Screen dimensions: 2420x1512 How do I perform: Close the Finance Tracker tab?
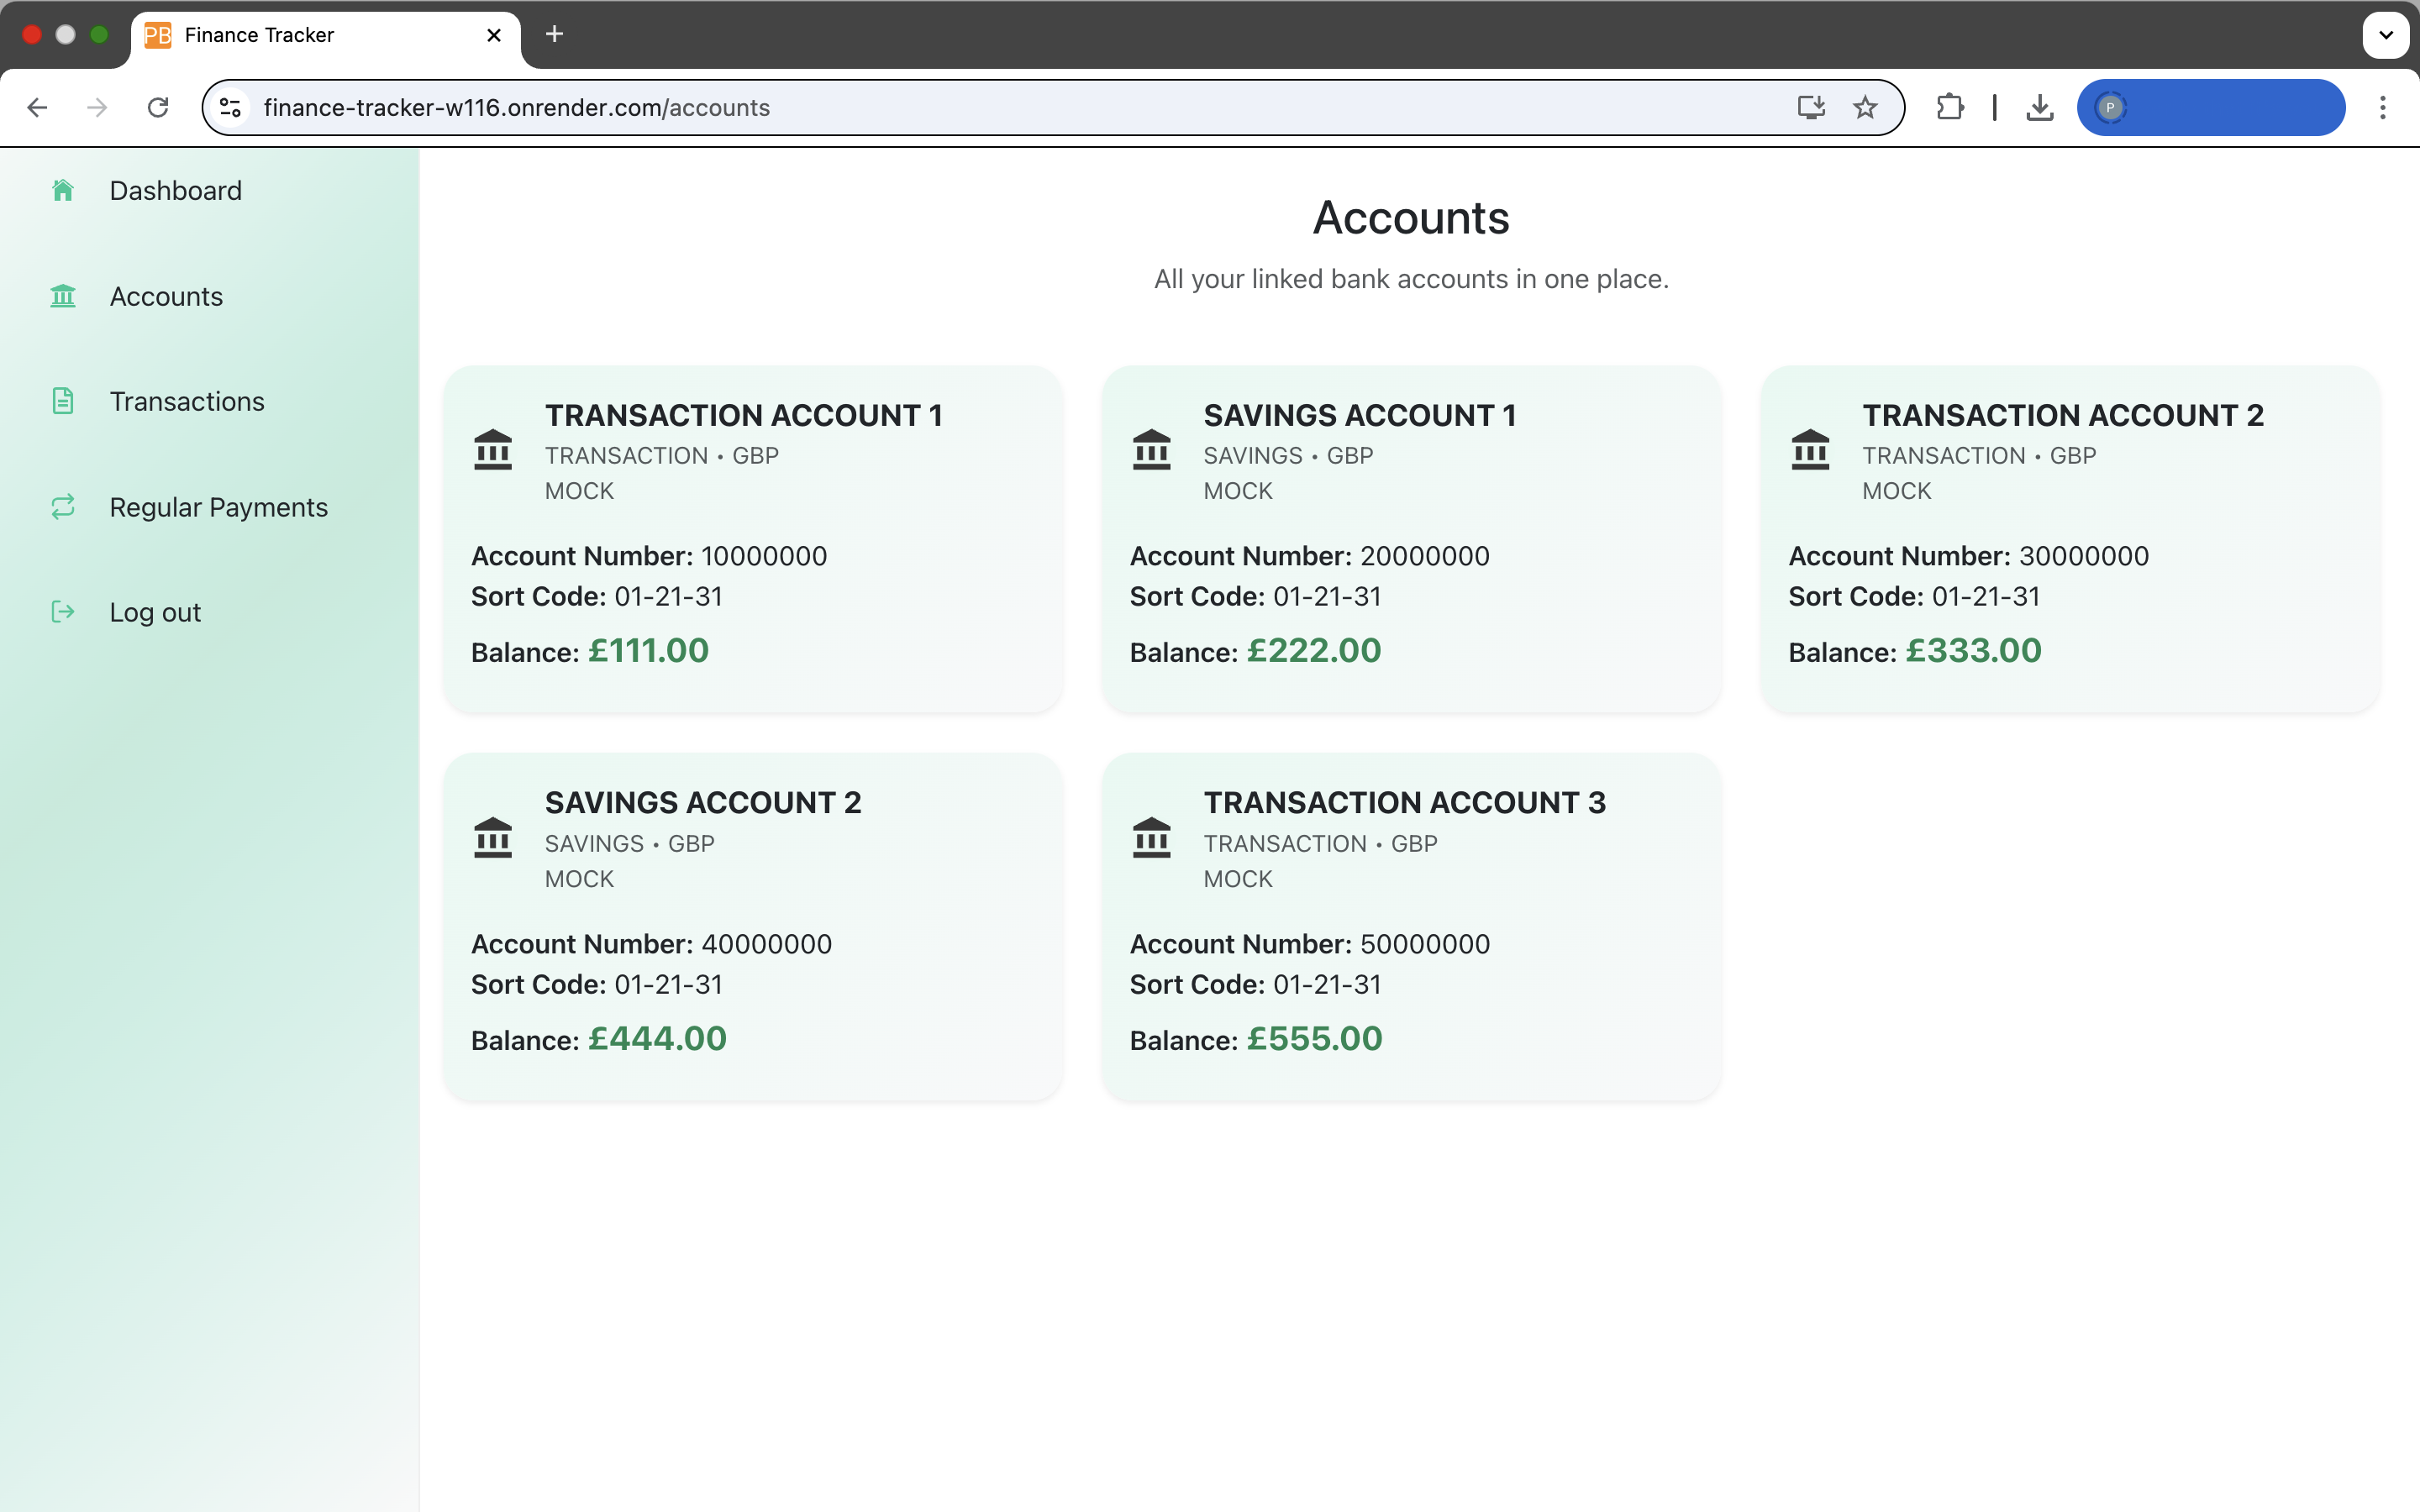[494, 35]
